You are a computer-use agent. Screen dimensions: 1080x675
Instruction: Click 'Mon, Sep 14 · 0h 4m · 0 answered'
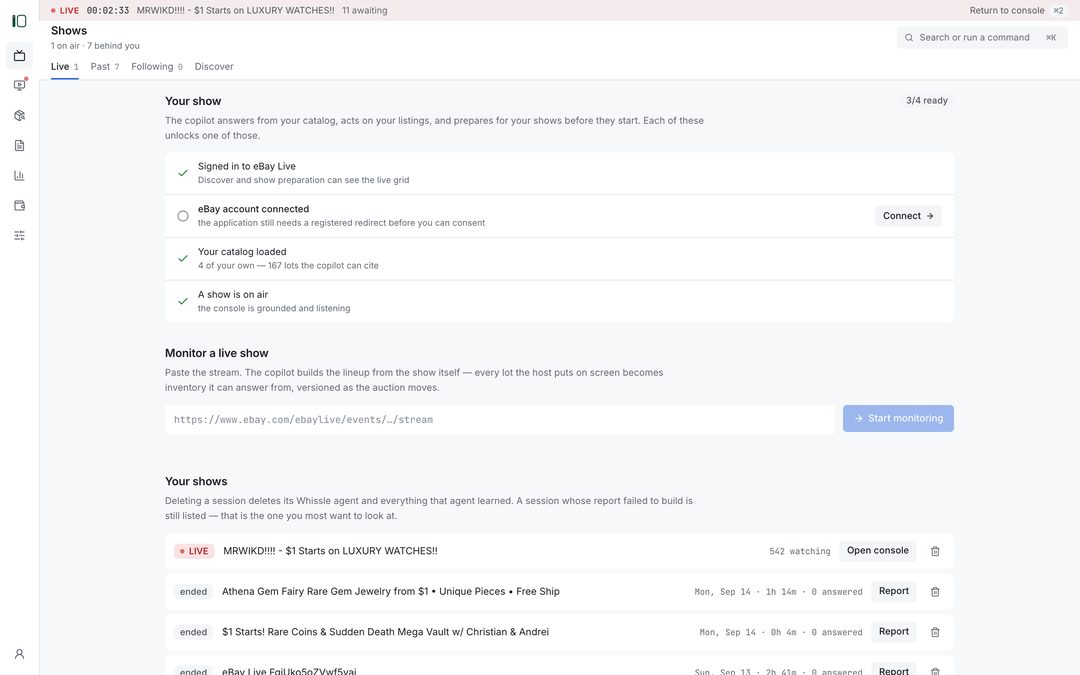pyautogui.click(x=780, y=632)
